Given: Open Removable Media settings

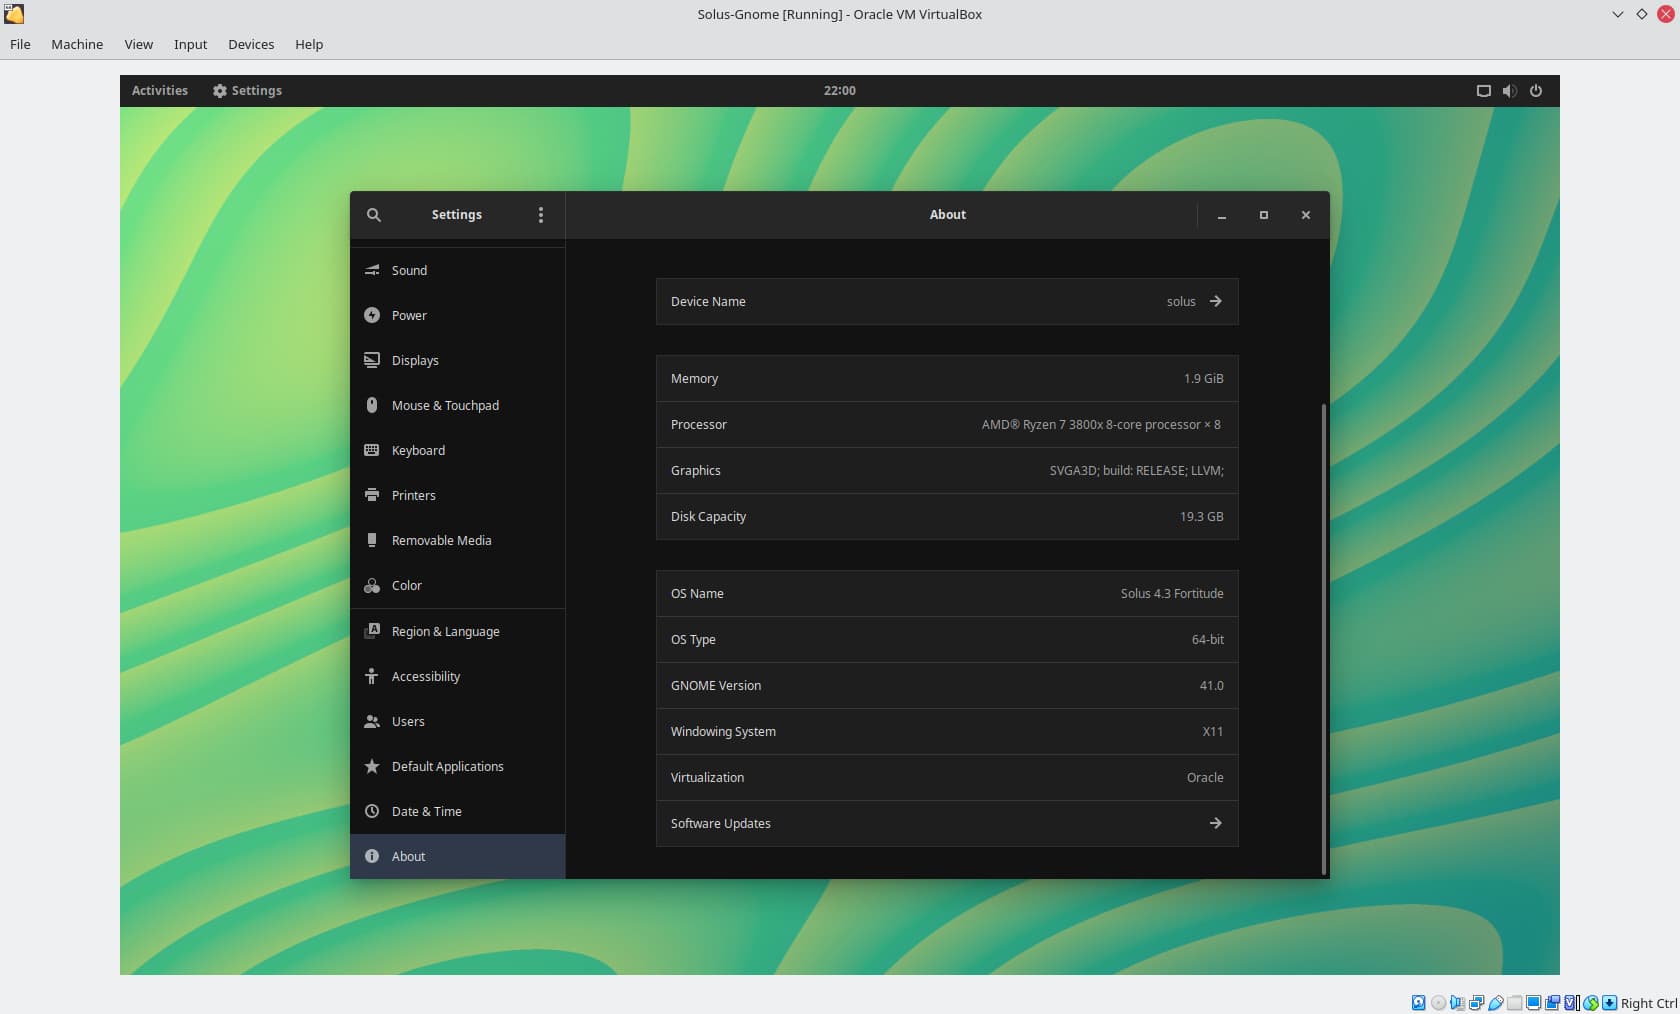Looking at the screenshot, I should coord(457,540).
